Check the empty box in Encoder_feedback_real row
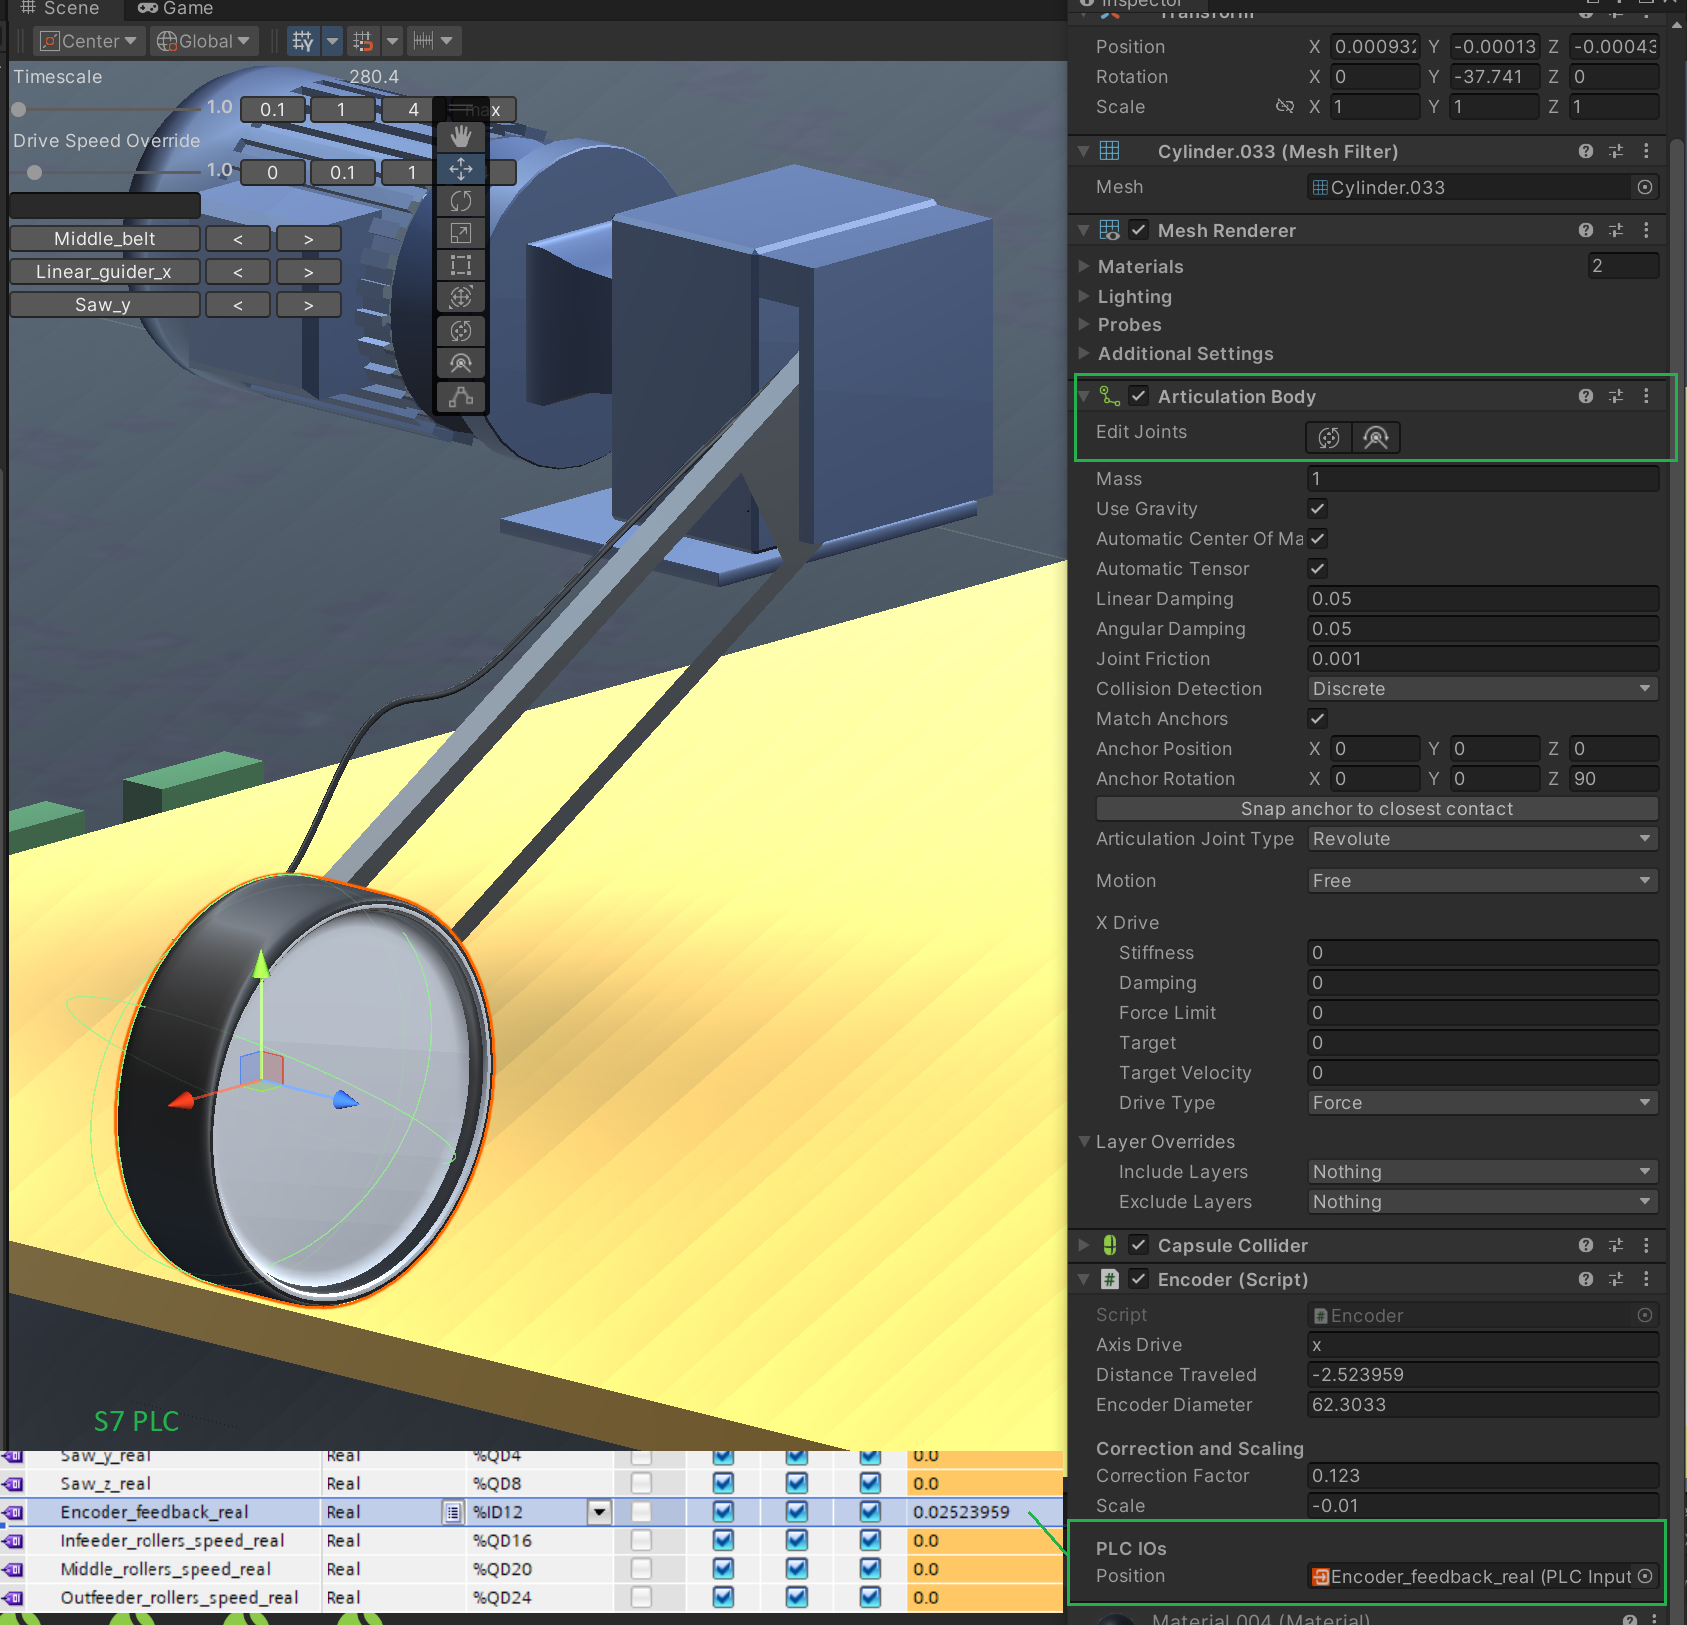The height and width of the screenshot is (1625, 1687). pos(641,1511)
